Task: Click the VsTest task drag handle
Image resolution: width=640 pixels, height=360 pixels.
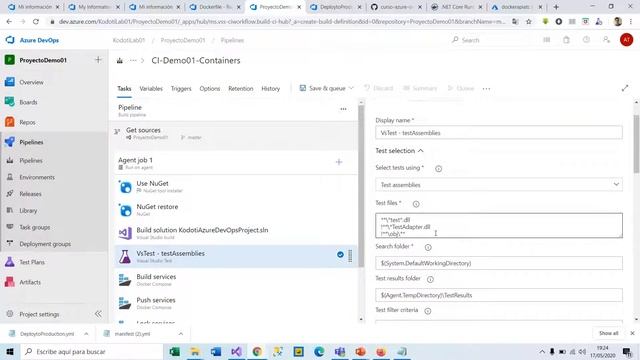Action: click(350, 256)
